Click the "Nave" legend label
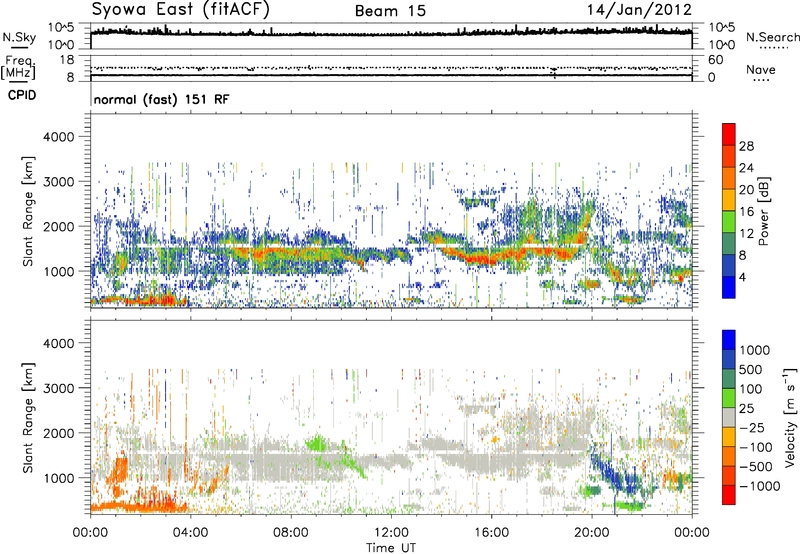This screenshot has height=554, width=800. click(x=761, y=69)
